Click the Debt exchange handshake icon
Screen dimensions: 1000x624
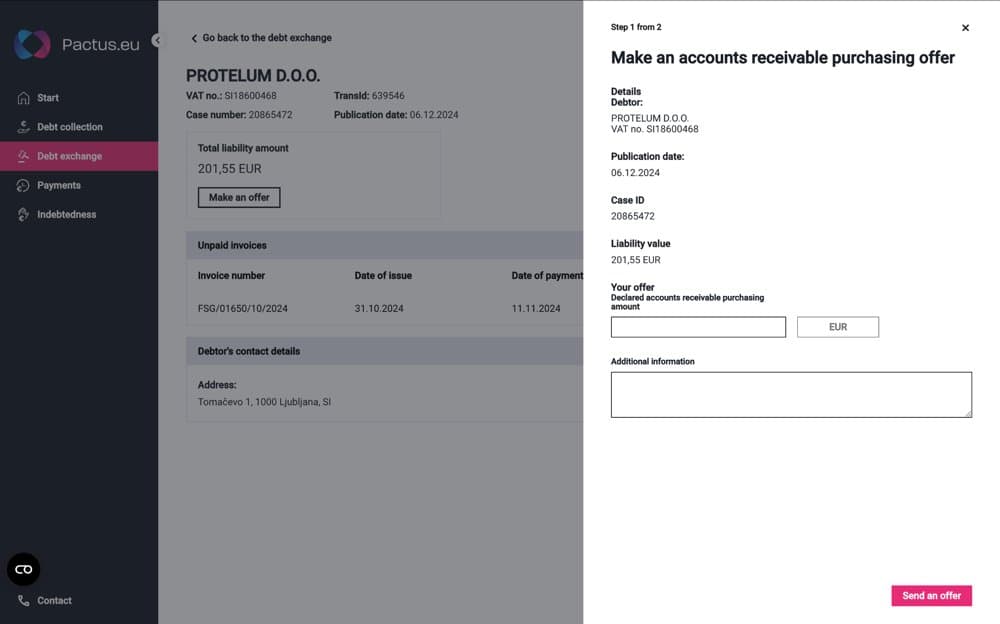pos(23,156)
